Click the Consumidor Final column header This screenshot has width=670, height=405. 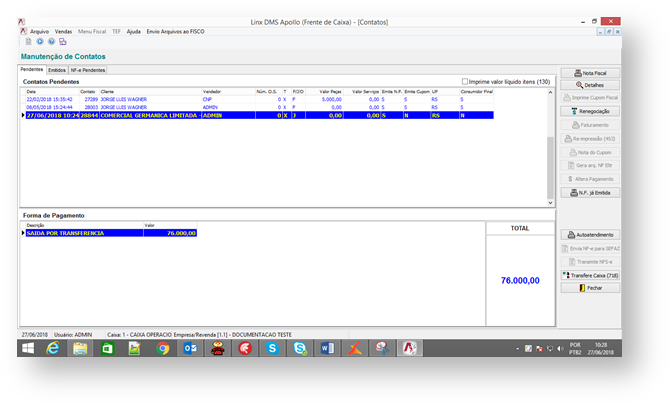tap(476, 91)
